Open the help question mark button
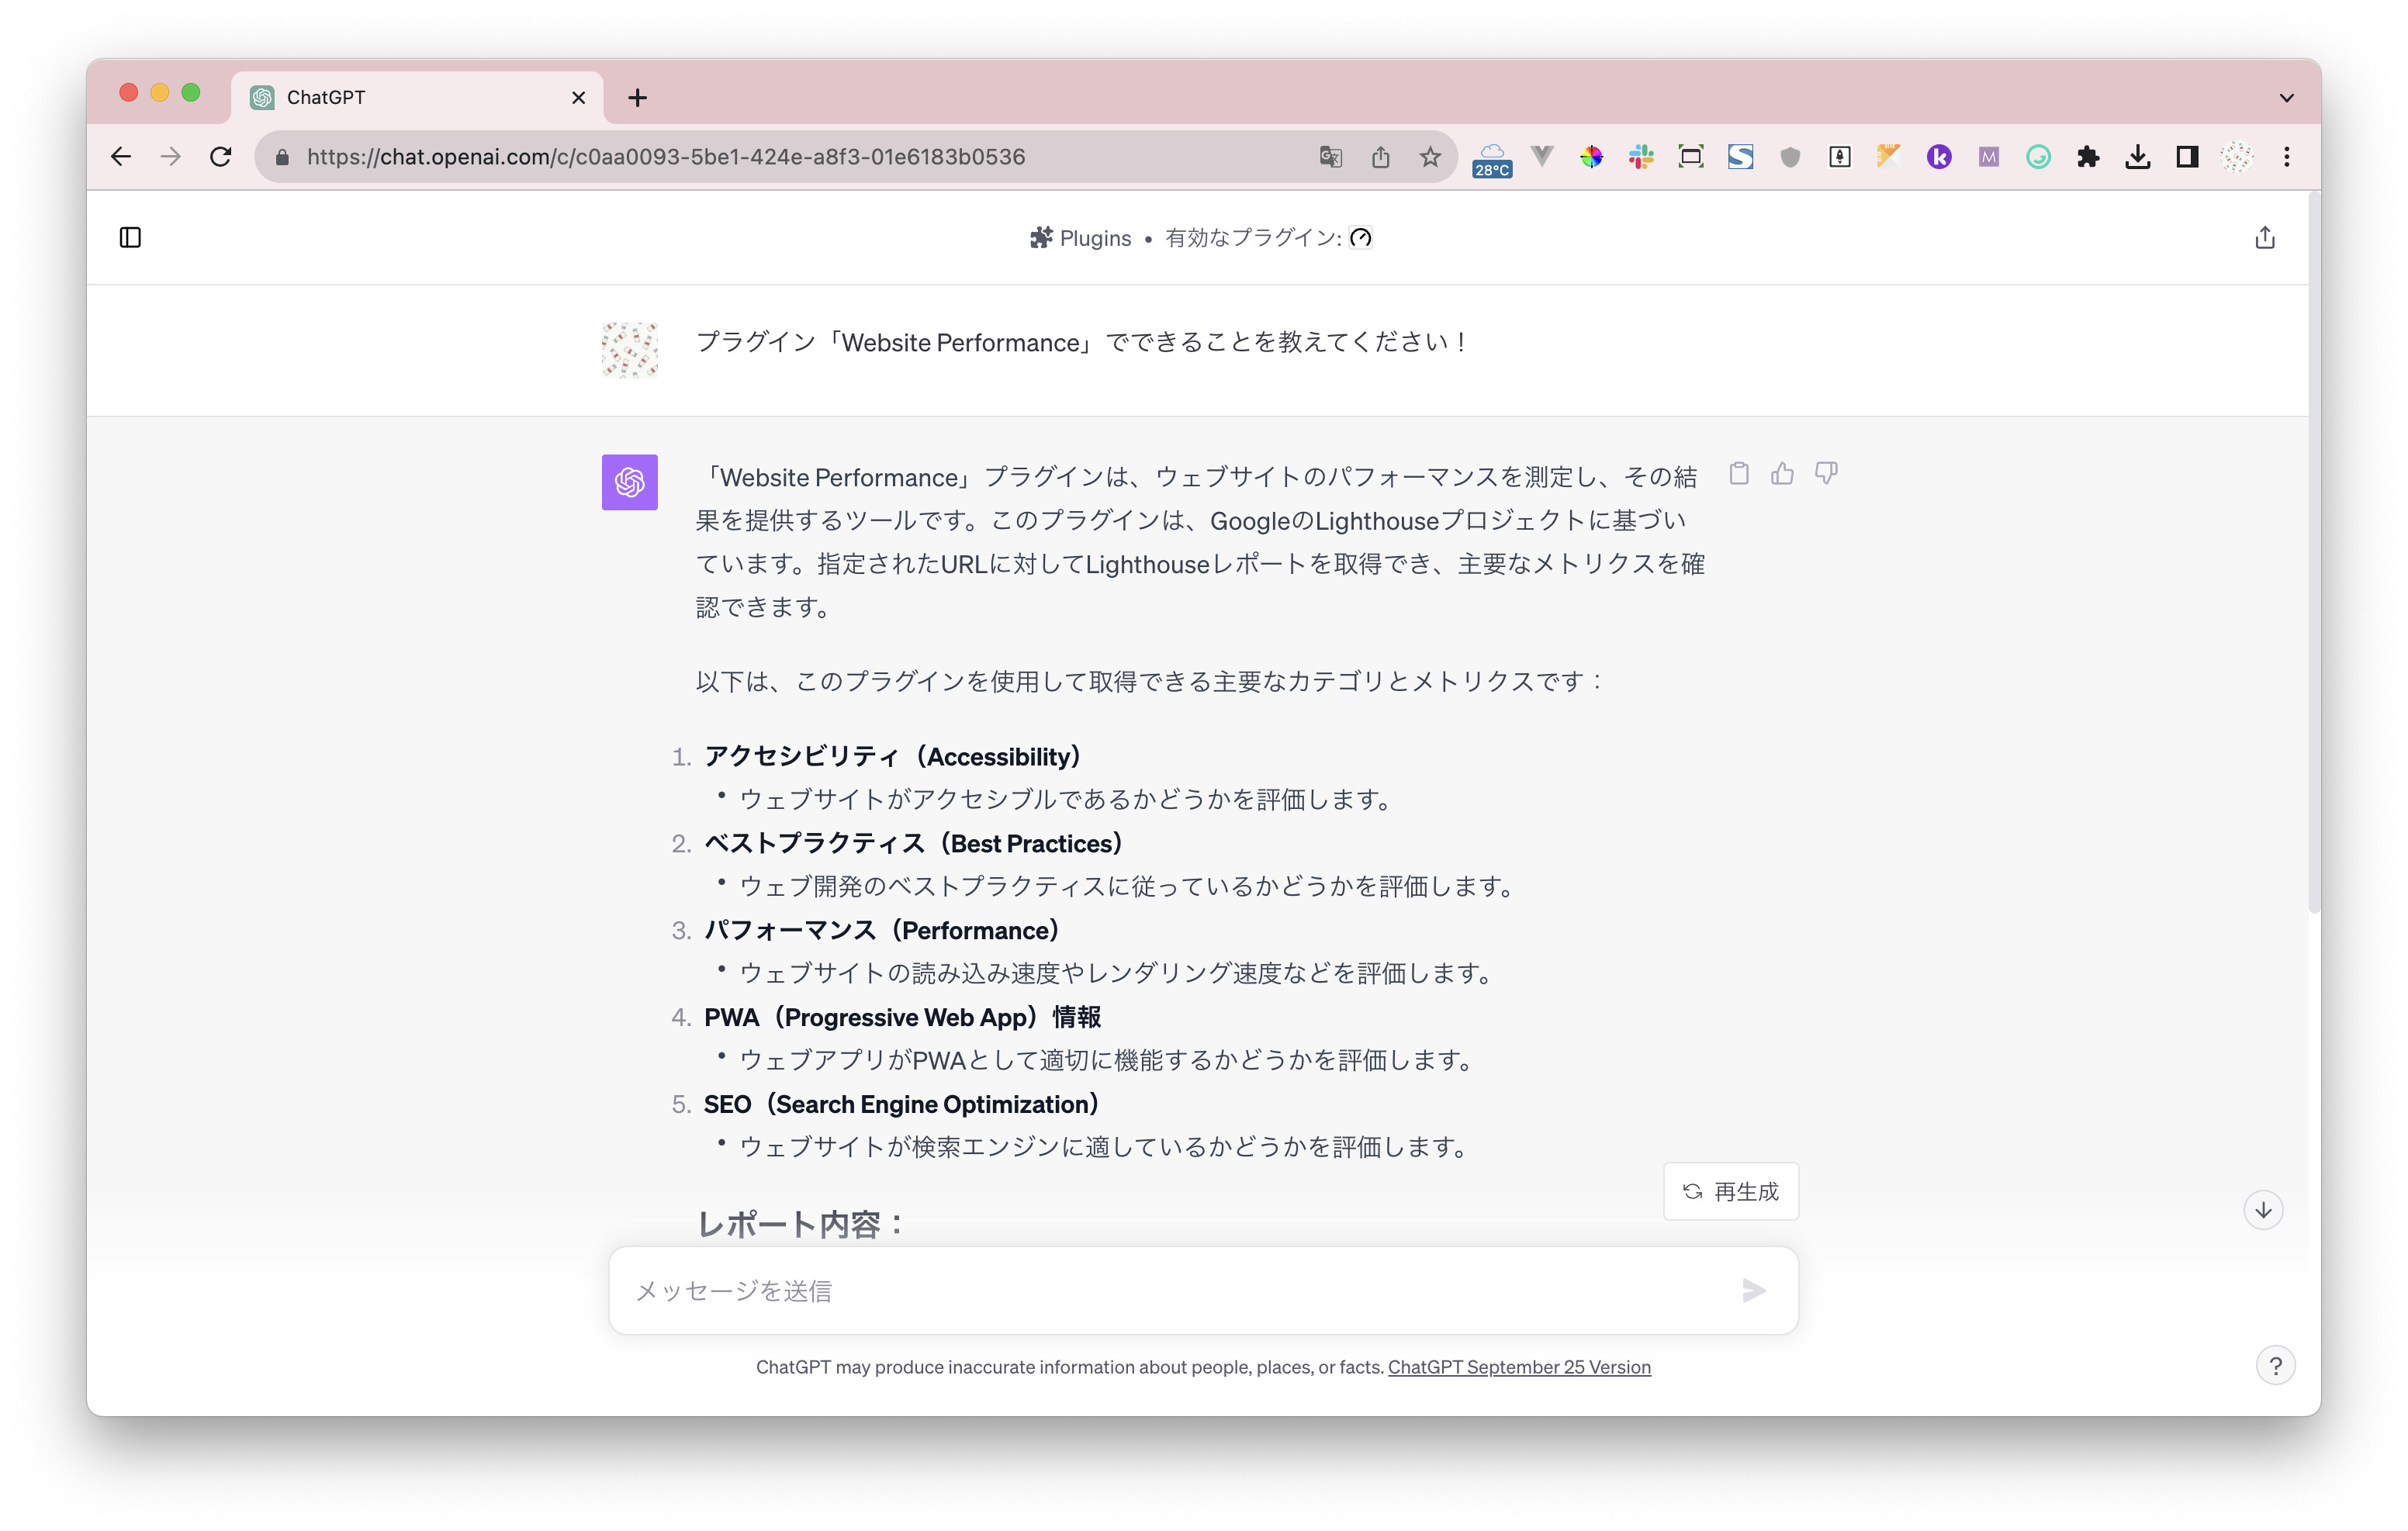 point(2275,1366)
